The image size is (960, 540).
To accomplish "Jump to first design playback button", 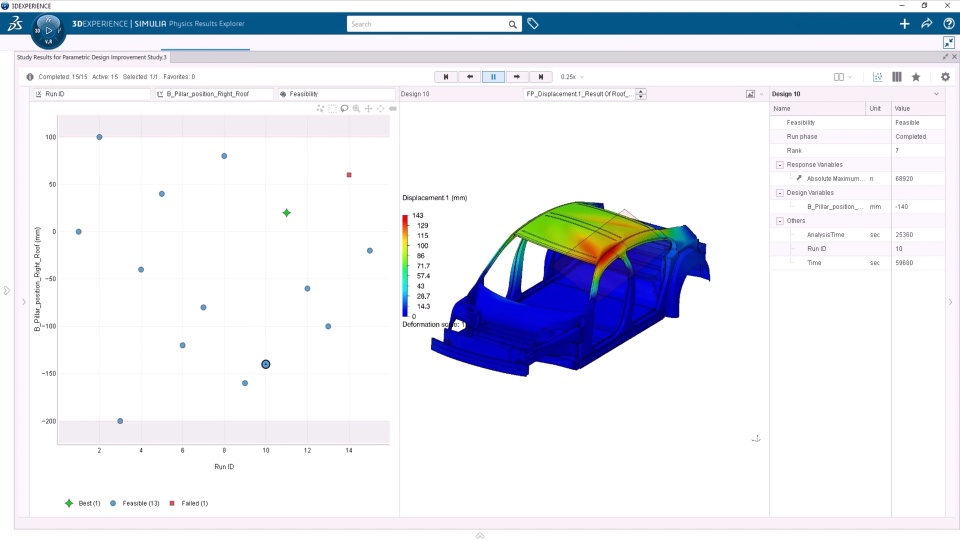I will tap(446, 77).
